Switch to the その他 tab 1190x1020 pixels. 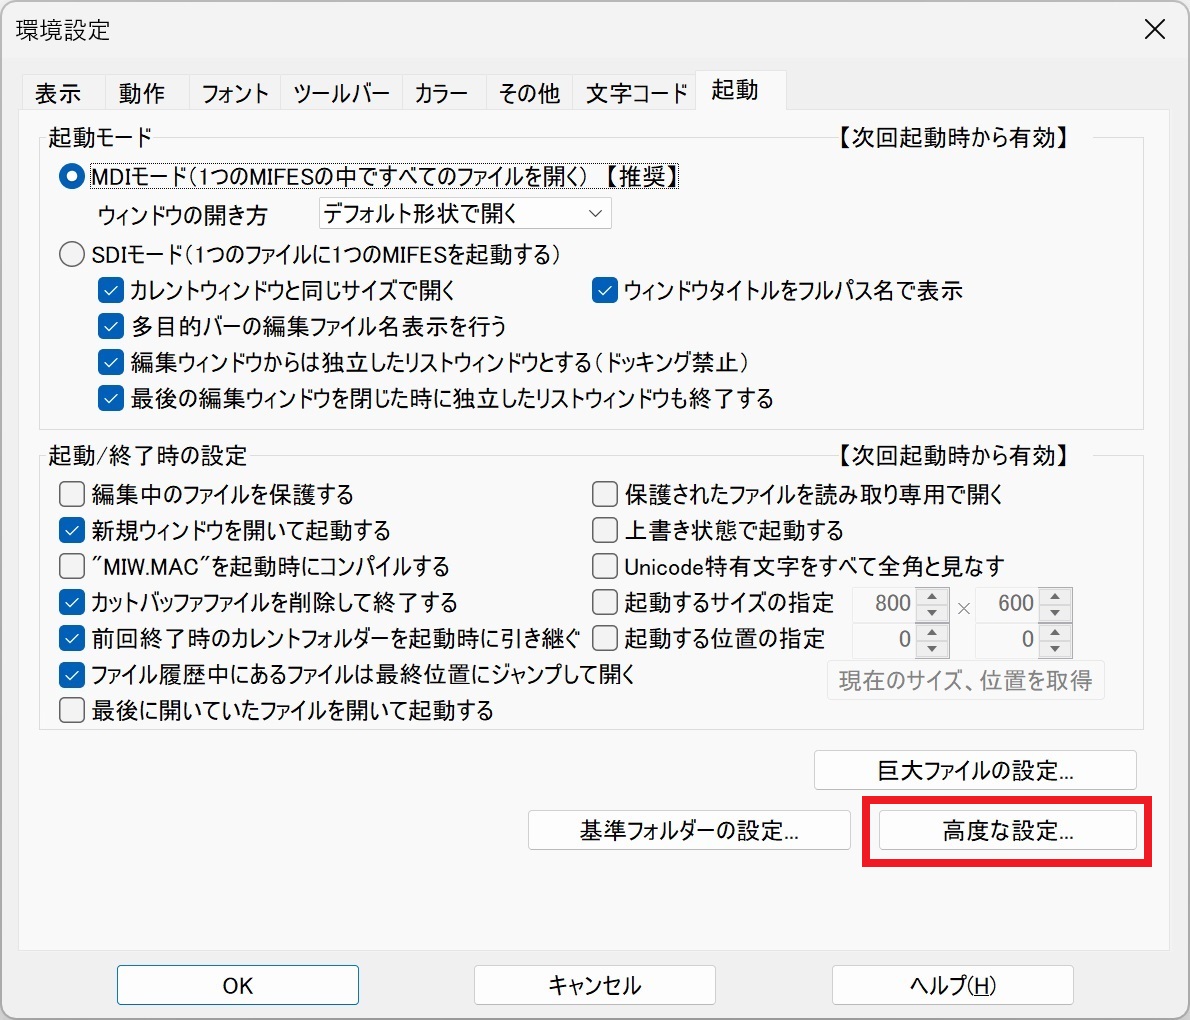pyautogui.click(x=528, y=91)
